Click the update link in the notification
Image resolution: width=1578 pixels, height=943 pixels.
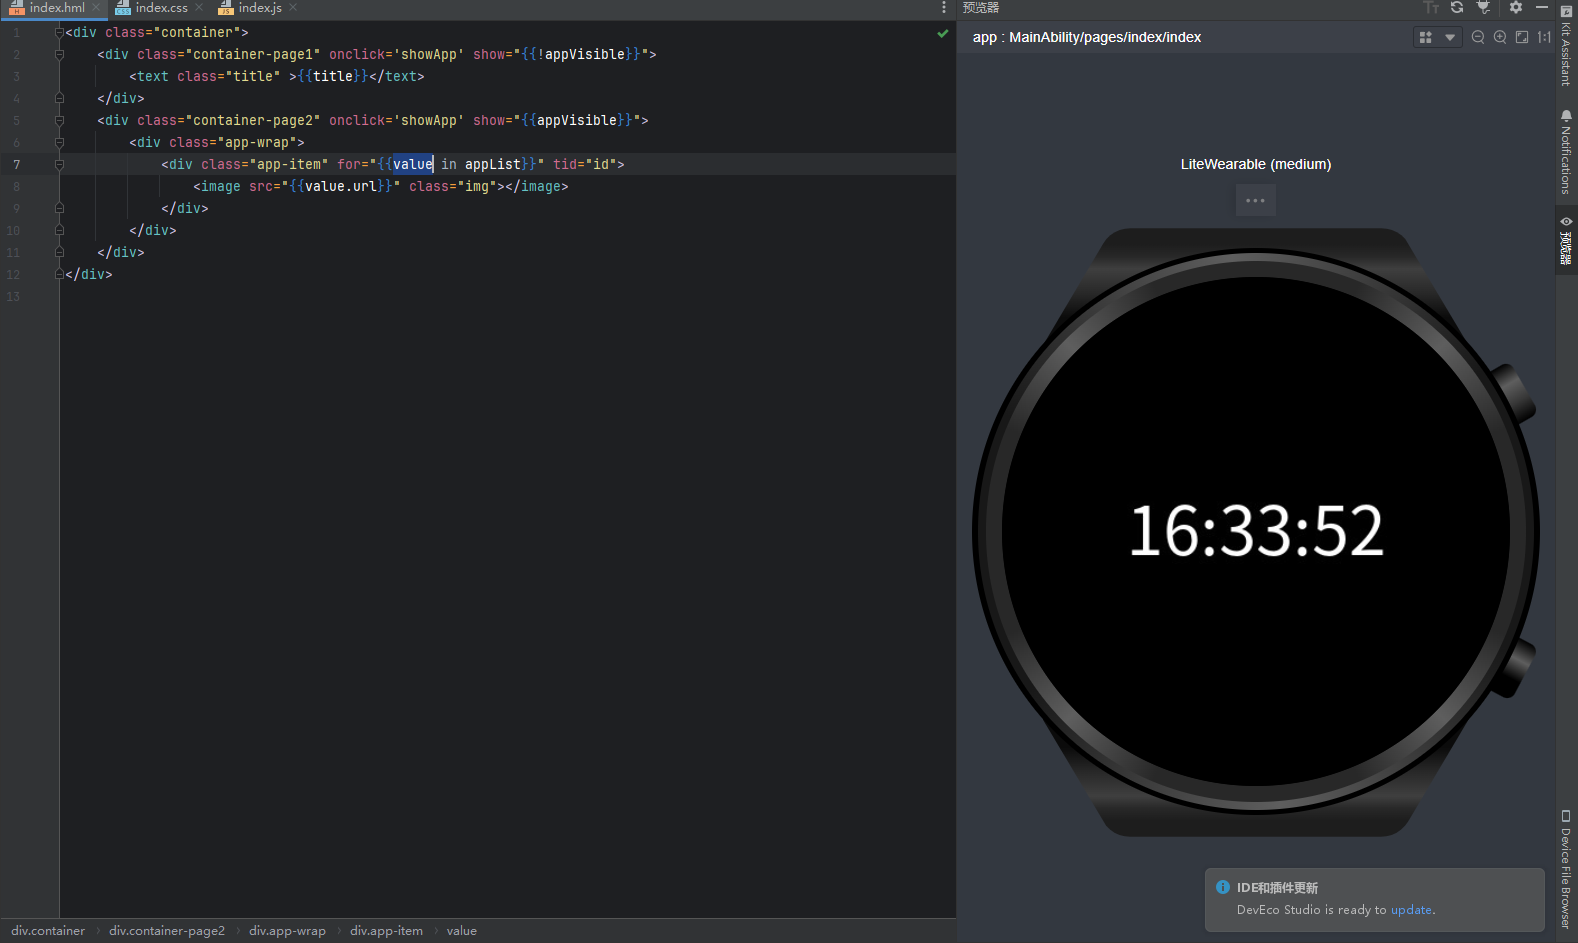click(x=1411, y=910)
